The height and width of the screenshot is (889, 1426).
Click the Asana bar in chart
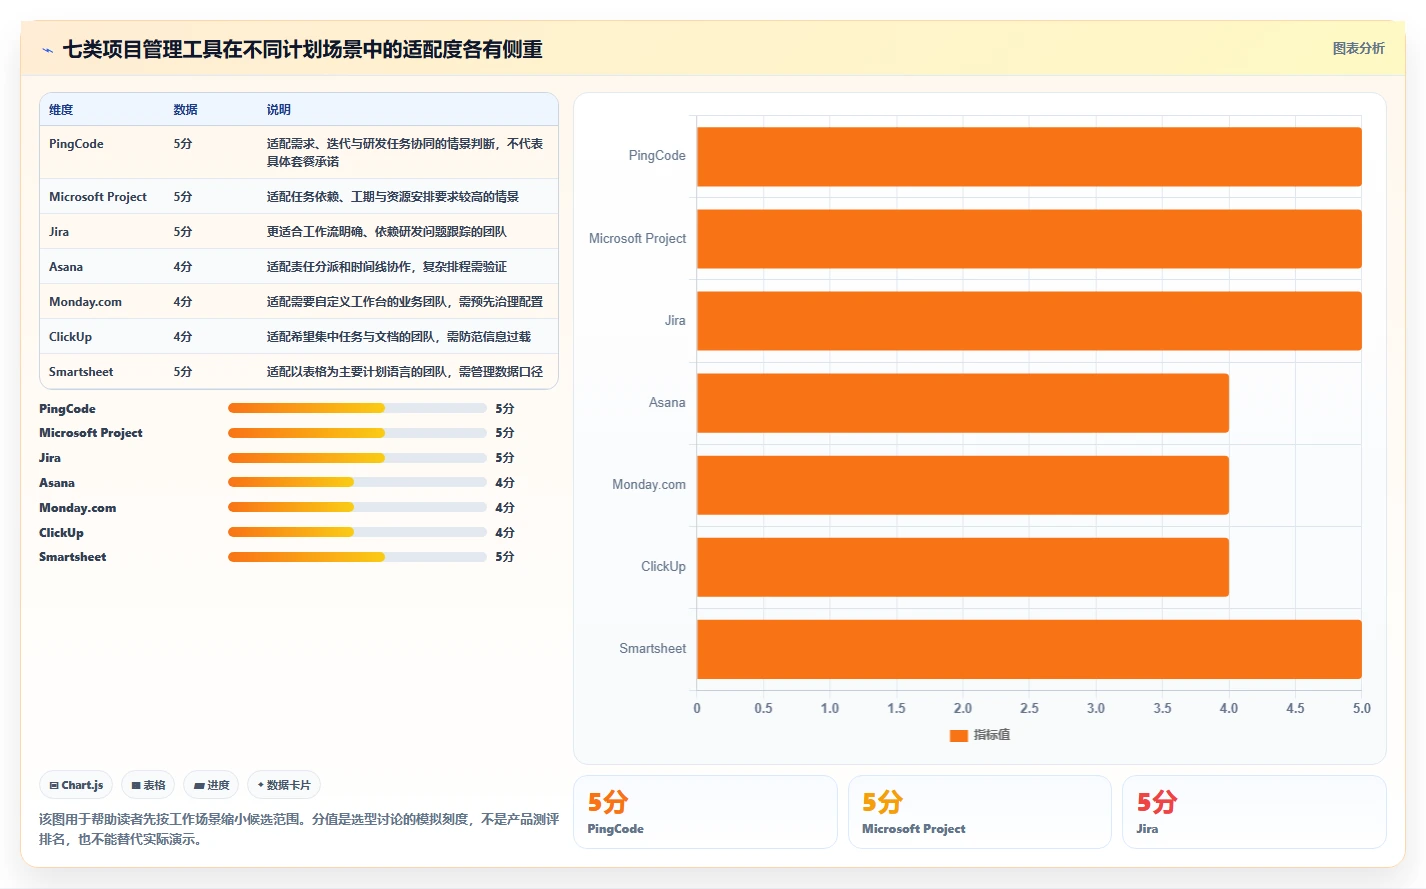point(963,403)
